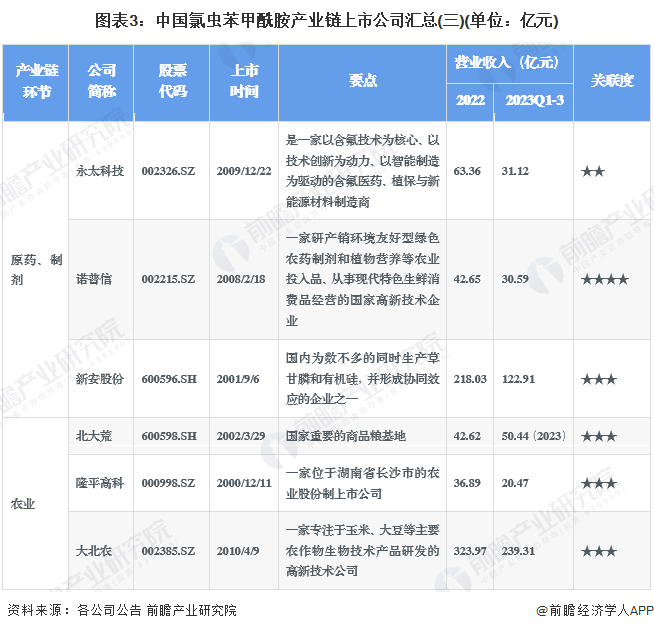
Task: Click 永太科技 description about 含氟技术
Action: tap(362, 171)
